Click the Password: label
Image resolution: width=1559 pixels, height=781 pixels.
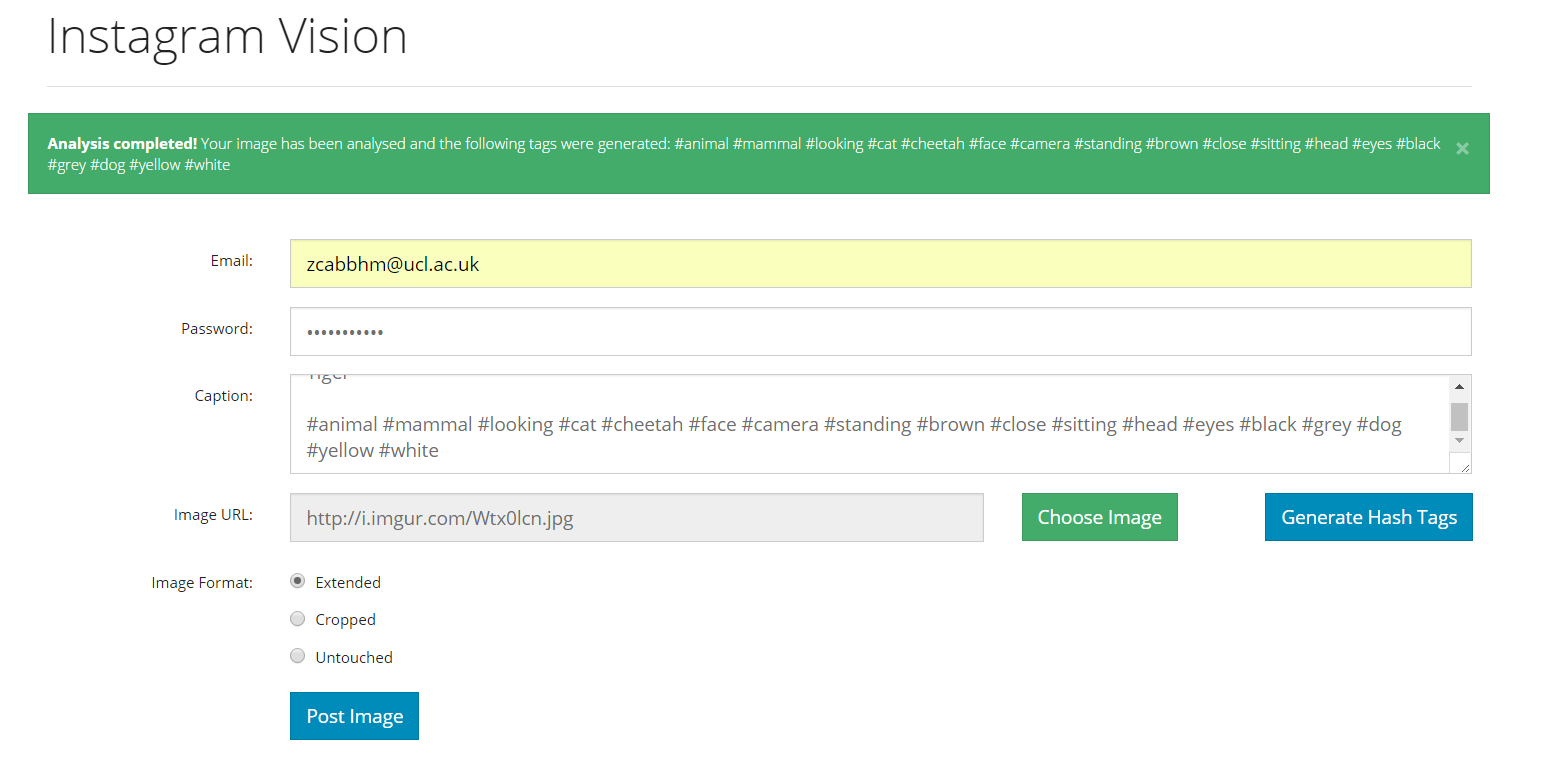[217, 329]
